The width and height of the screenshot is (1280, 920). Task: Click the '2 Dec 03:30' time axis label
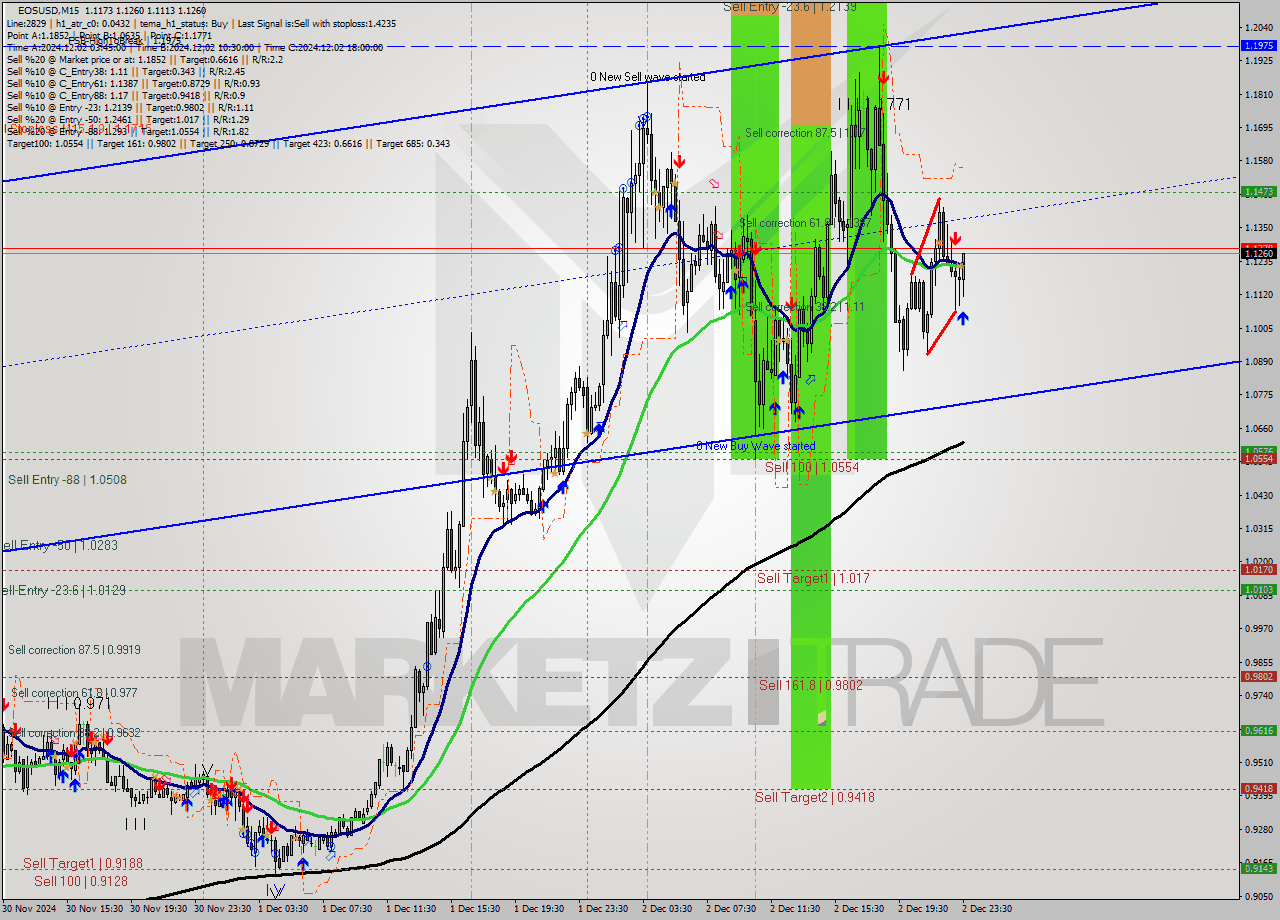(669, 909)
